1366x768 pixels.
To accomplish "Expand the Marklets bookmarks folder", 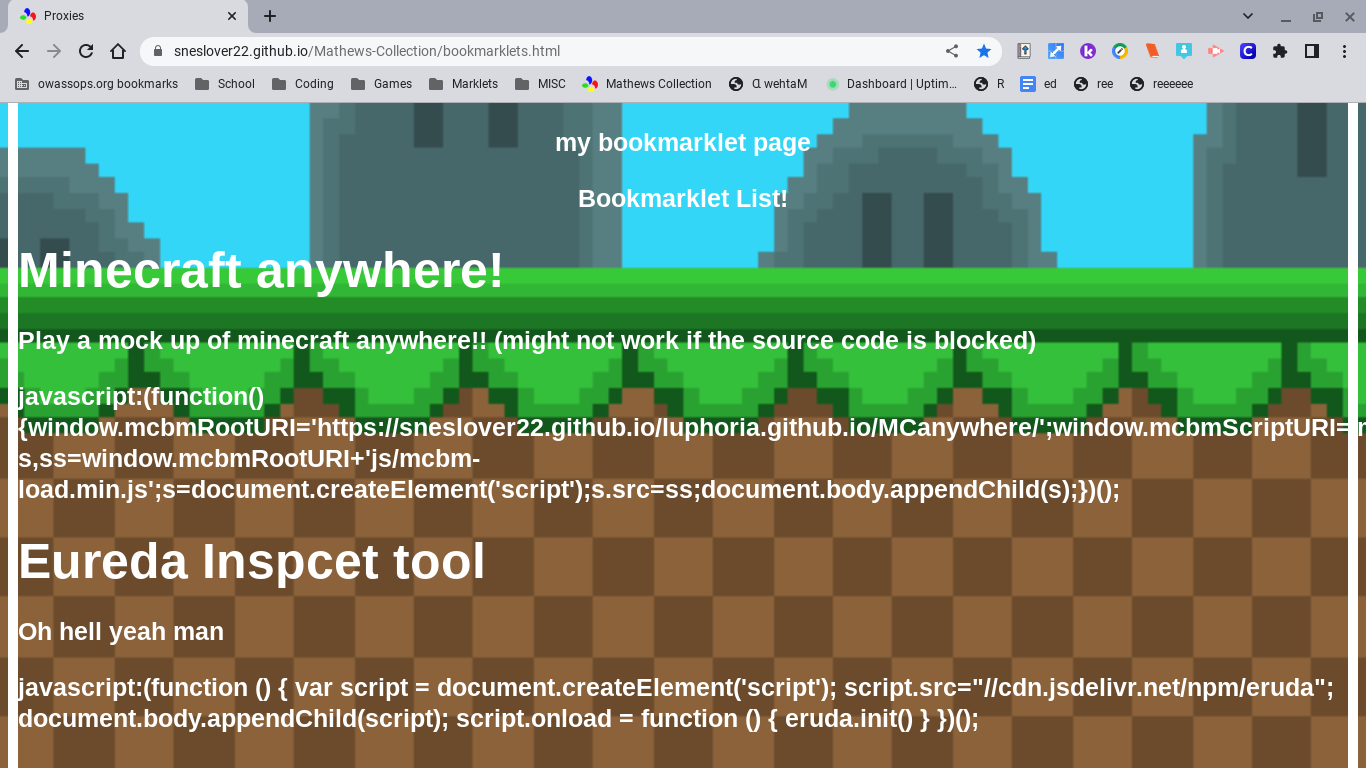I will (463, 84).
